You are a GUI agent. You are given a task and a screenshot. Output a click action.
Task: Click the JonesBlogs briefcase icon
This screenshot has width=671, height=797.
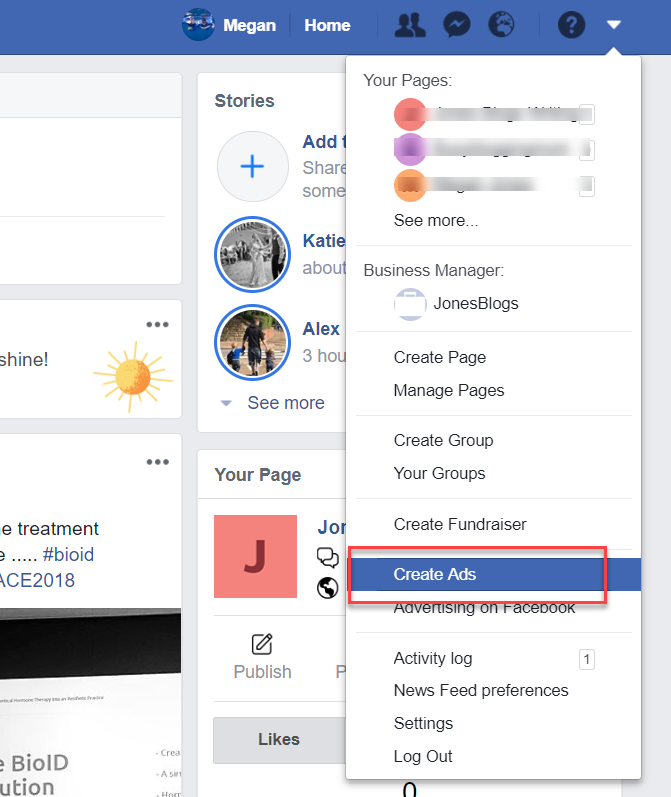pos(410,304)
